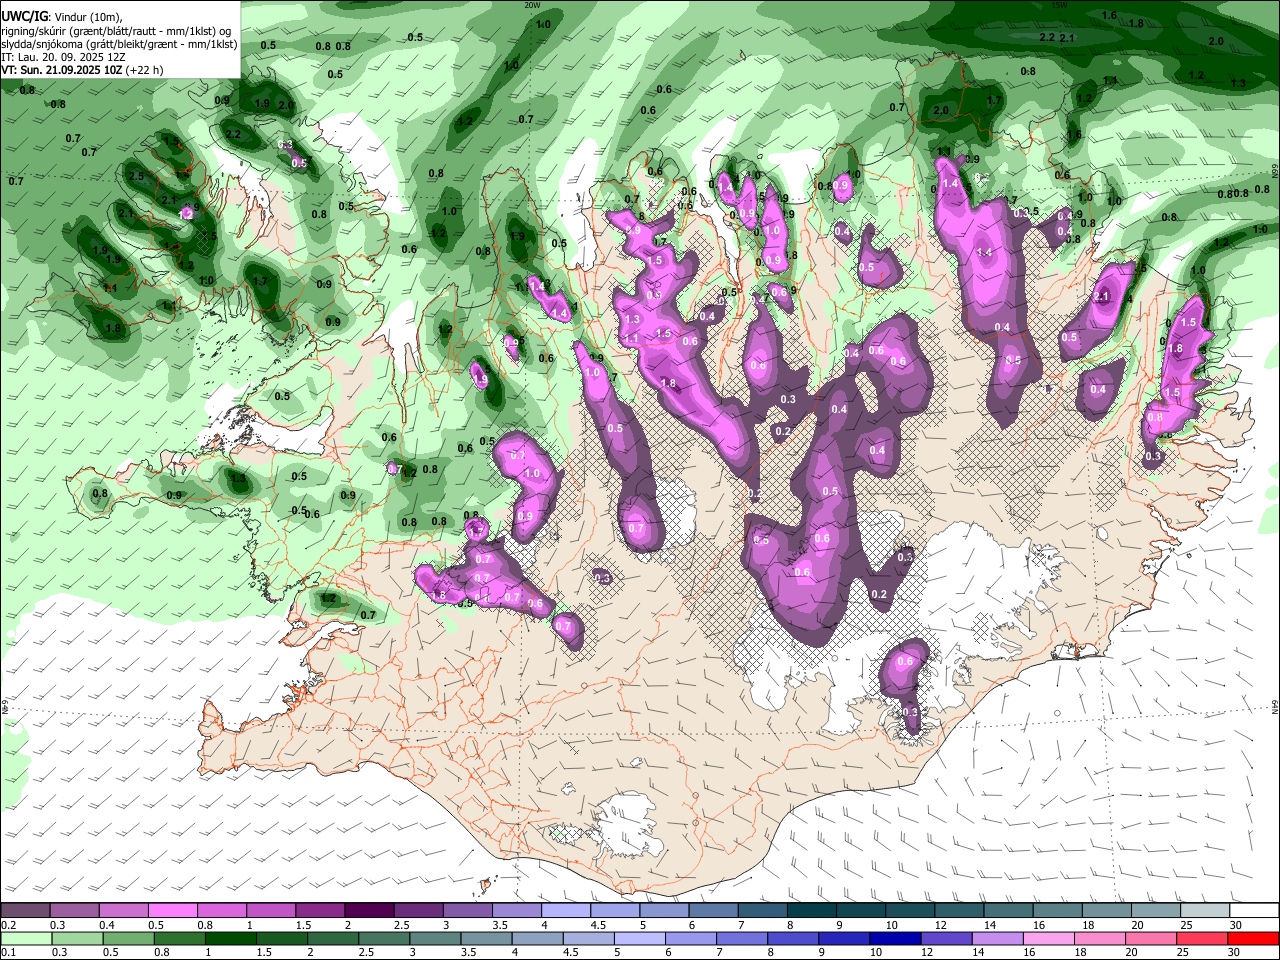This screenshot has width=1280, height=960.
Task: Click the white above-30 snow legend swatch
Action: click(1254, 910)
